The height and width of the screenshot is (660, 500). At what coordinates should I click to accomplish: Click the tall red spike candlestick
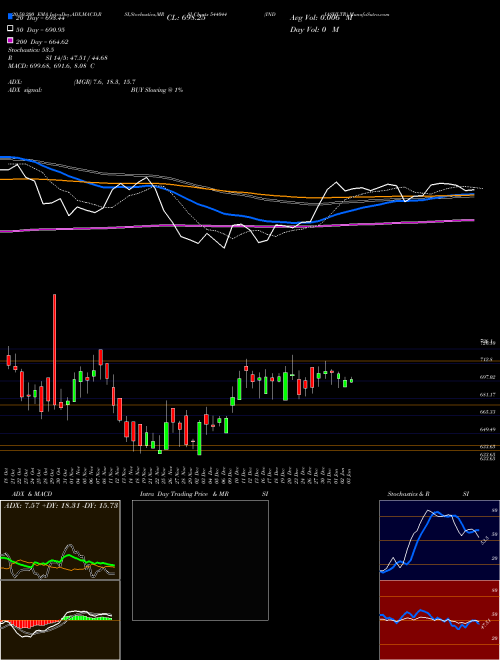tap(54, 349)
